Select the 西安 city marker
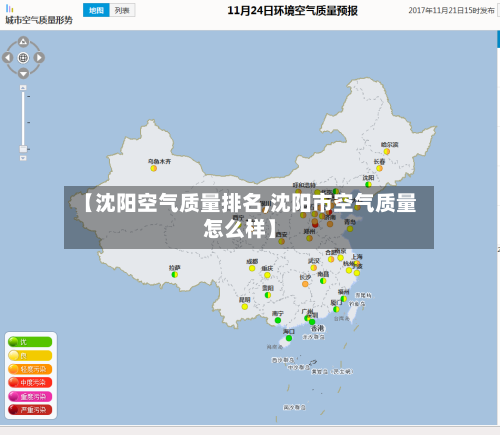The width and height of the screenshot is (500, 435). pos(281,241)
